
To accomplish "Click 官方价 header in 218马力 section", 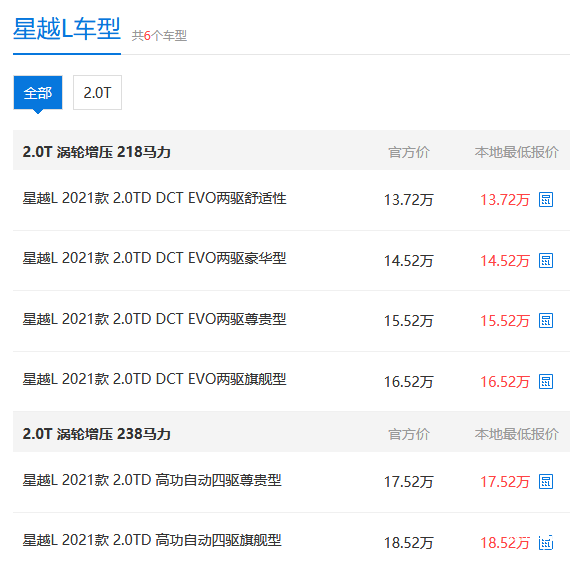I will click(409, 152).
